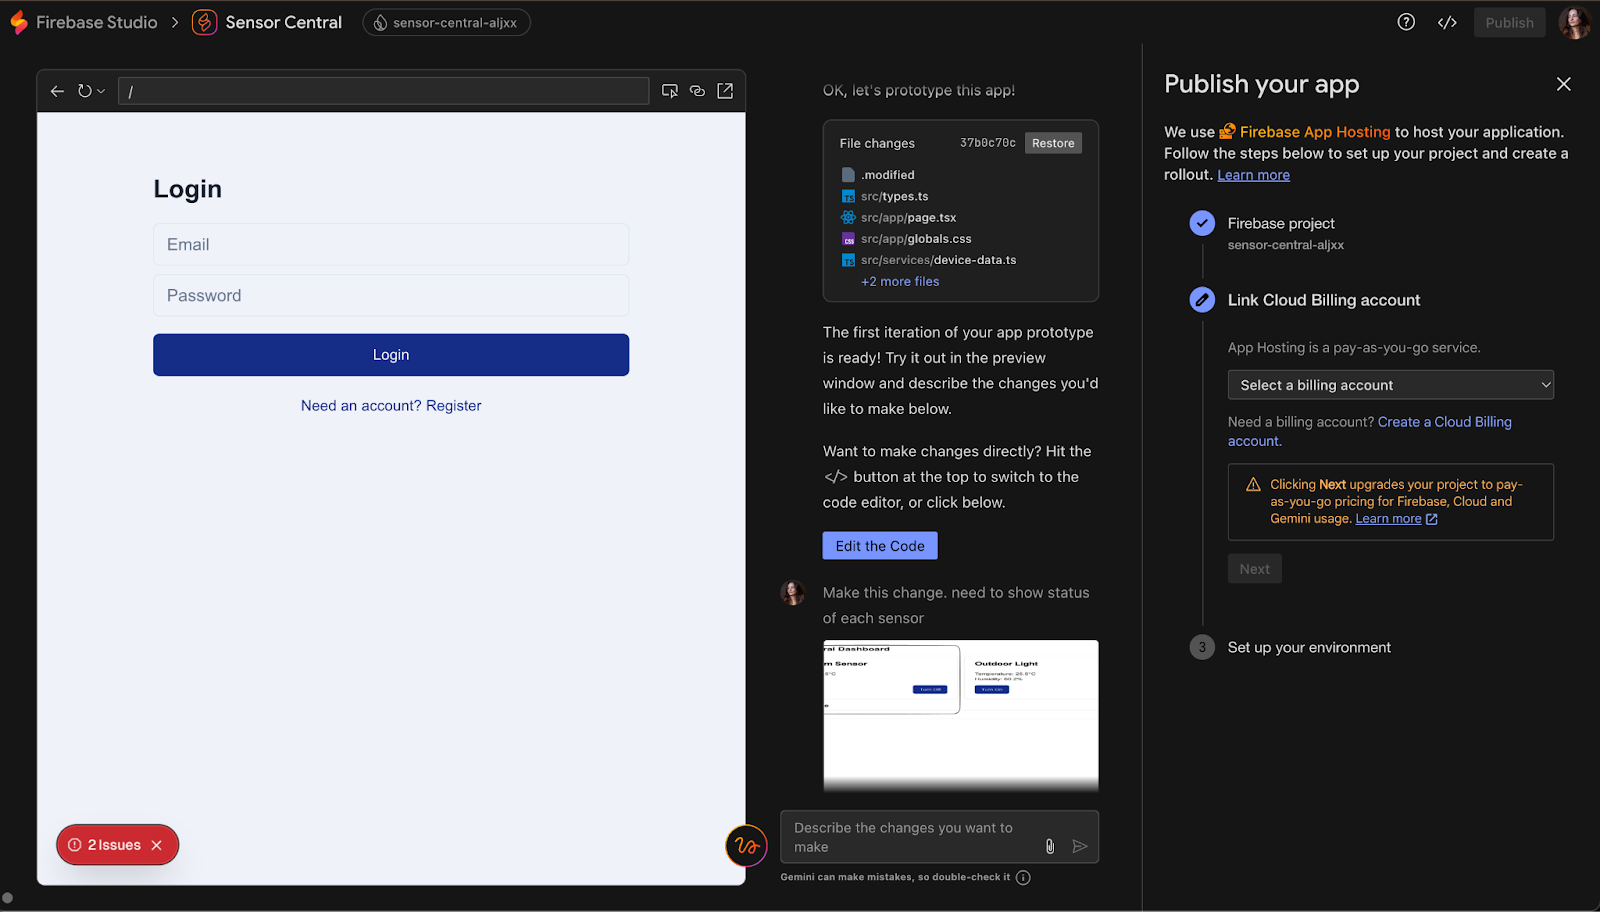Open reload options dropdown arrow
The width and height of the screenshot is (1600, 912).
click(101, 91)
